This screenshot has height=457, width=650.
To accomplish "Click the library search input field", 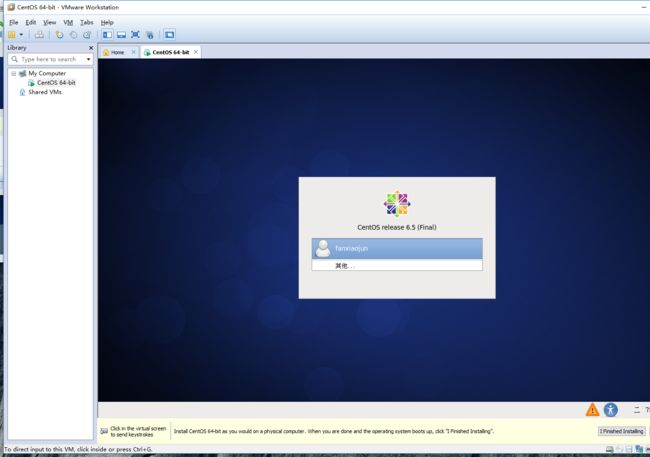I will coord(48,59).
